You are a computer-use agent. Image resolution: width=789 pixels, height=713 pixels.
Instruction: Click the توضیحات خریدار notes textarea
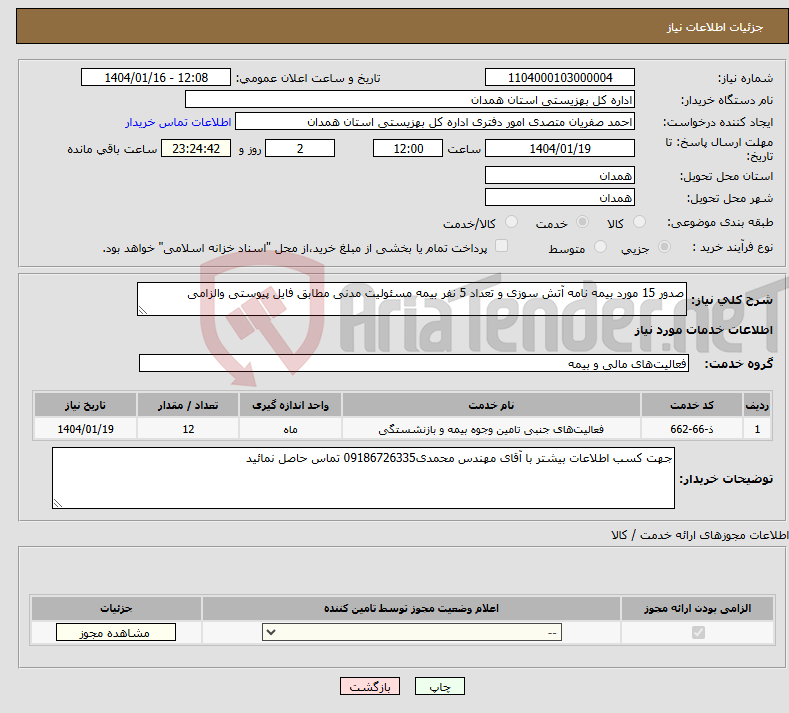point(363,478)
